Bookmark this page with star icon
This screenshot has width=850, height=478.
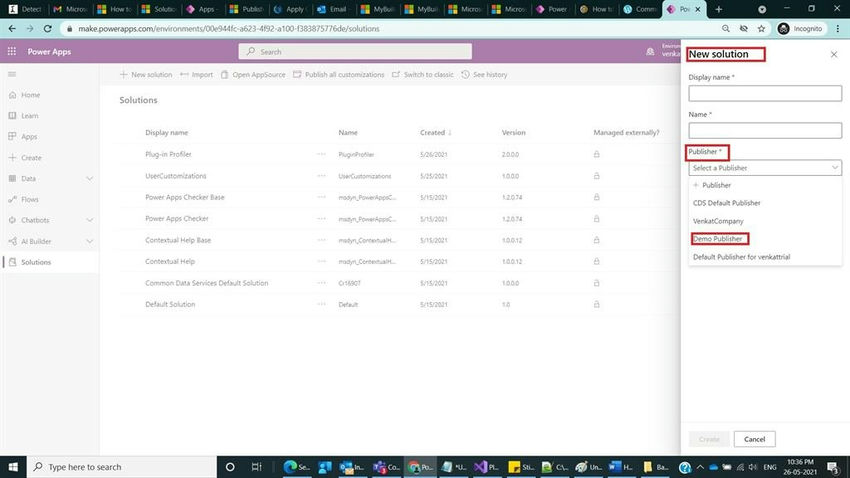click(x=761, y=29)
